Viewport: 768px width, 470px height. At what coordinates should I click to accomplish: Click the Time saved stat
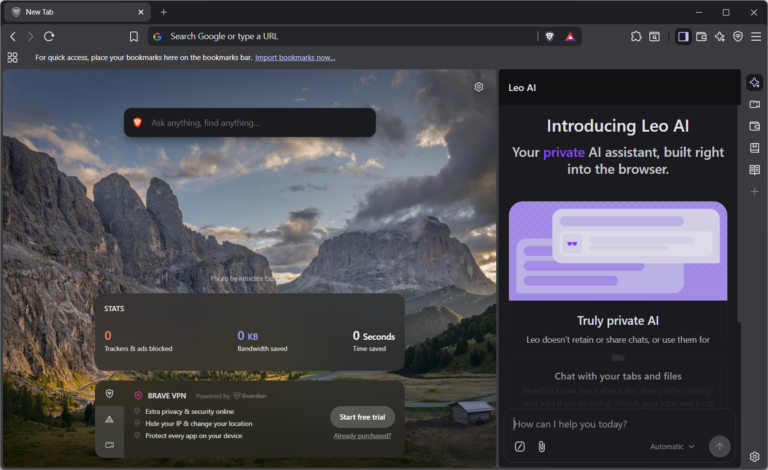pos(374,341)
